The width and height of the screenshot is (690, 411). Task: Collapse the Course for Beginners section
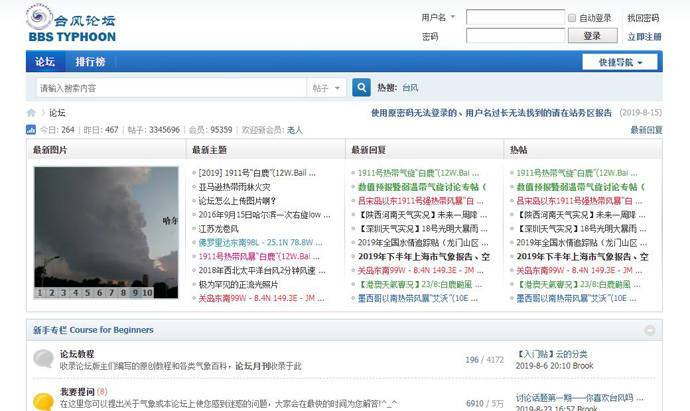point(650,330)
